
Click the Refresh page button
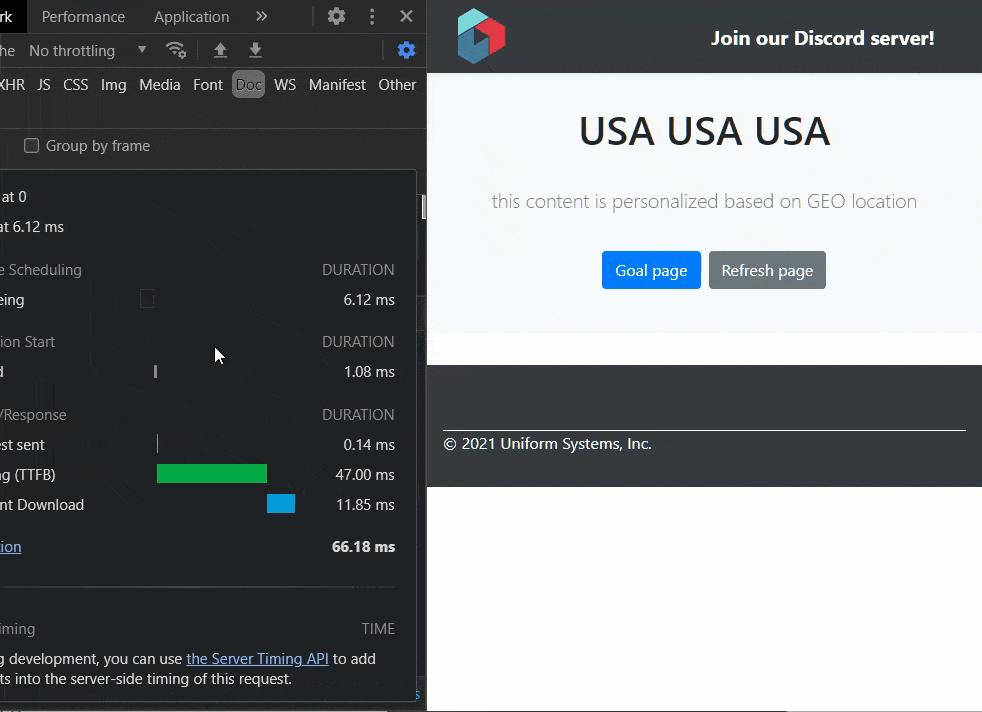[x=767, y=270]
